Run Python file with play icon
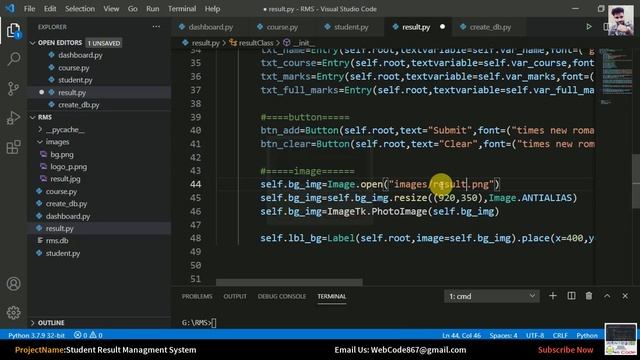640x360 pixels. click(x=589, y=27)
